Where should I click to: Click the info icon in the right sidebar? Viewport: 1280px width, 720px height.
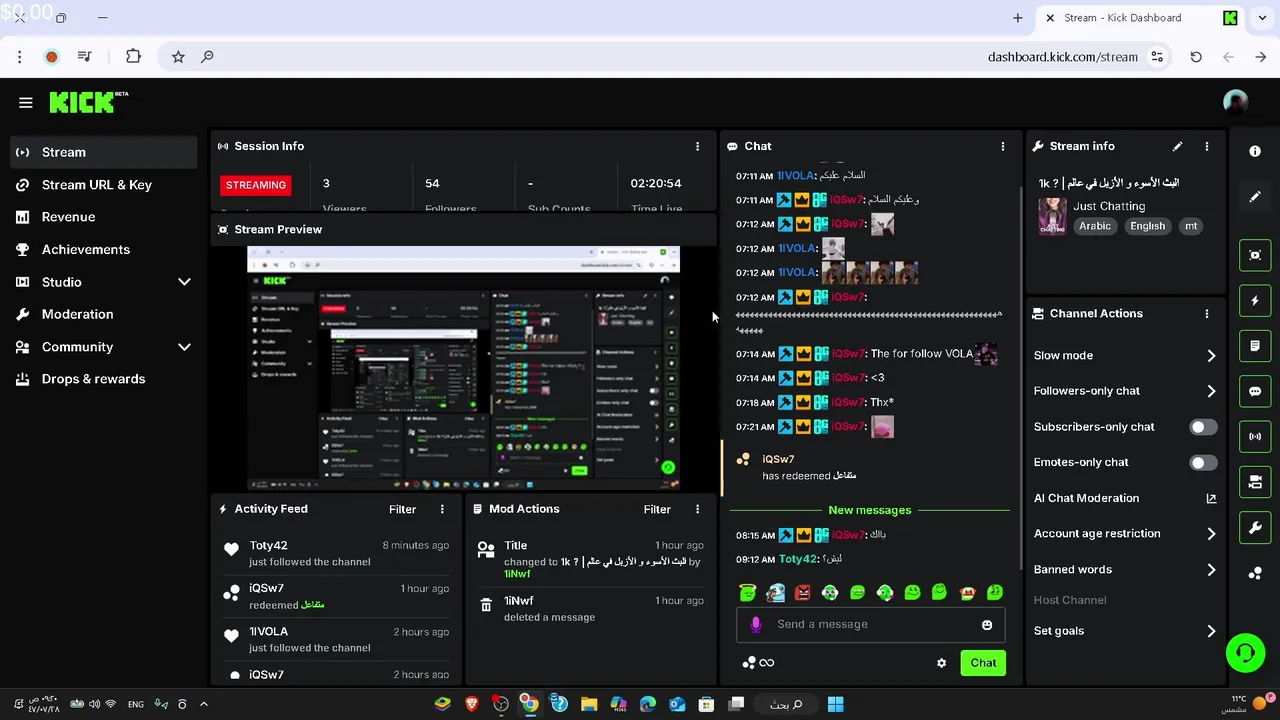click(x=1255, y=151)
